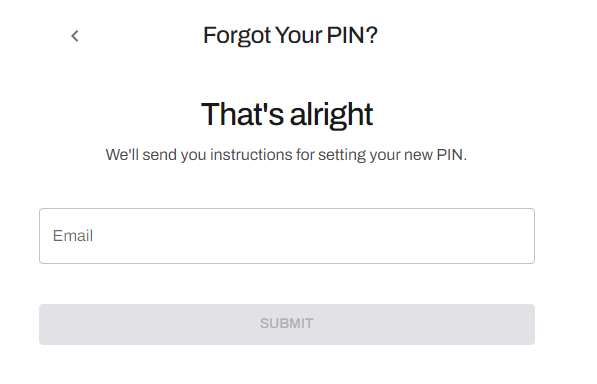Image resolution: width=597 pixels, height=384 pixels.
Task: Activate the email address entry box
Action: point(287,236)
